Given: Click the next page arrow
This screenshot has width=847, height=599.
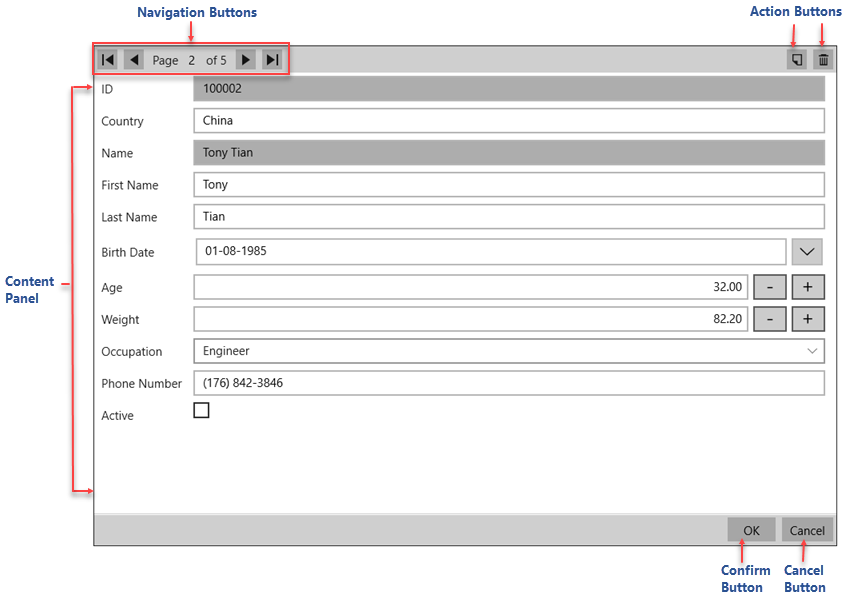Looking at the screenshot, I should click(x=246, y=60).
